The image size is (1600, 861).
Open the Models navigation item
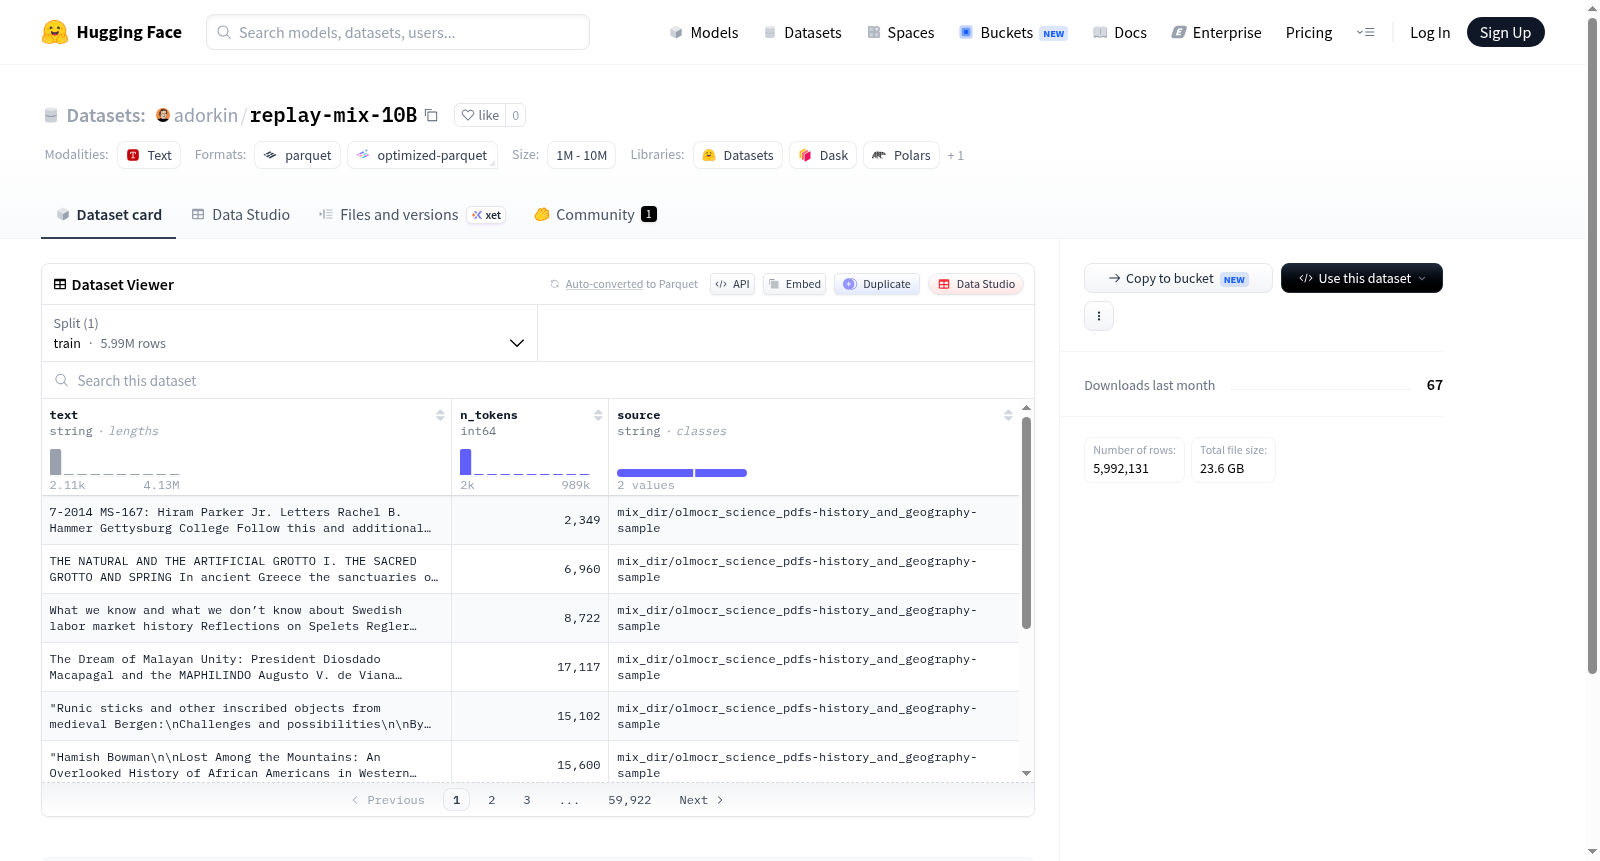704,32
